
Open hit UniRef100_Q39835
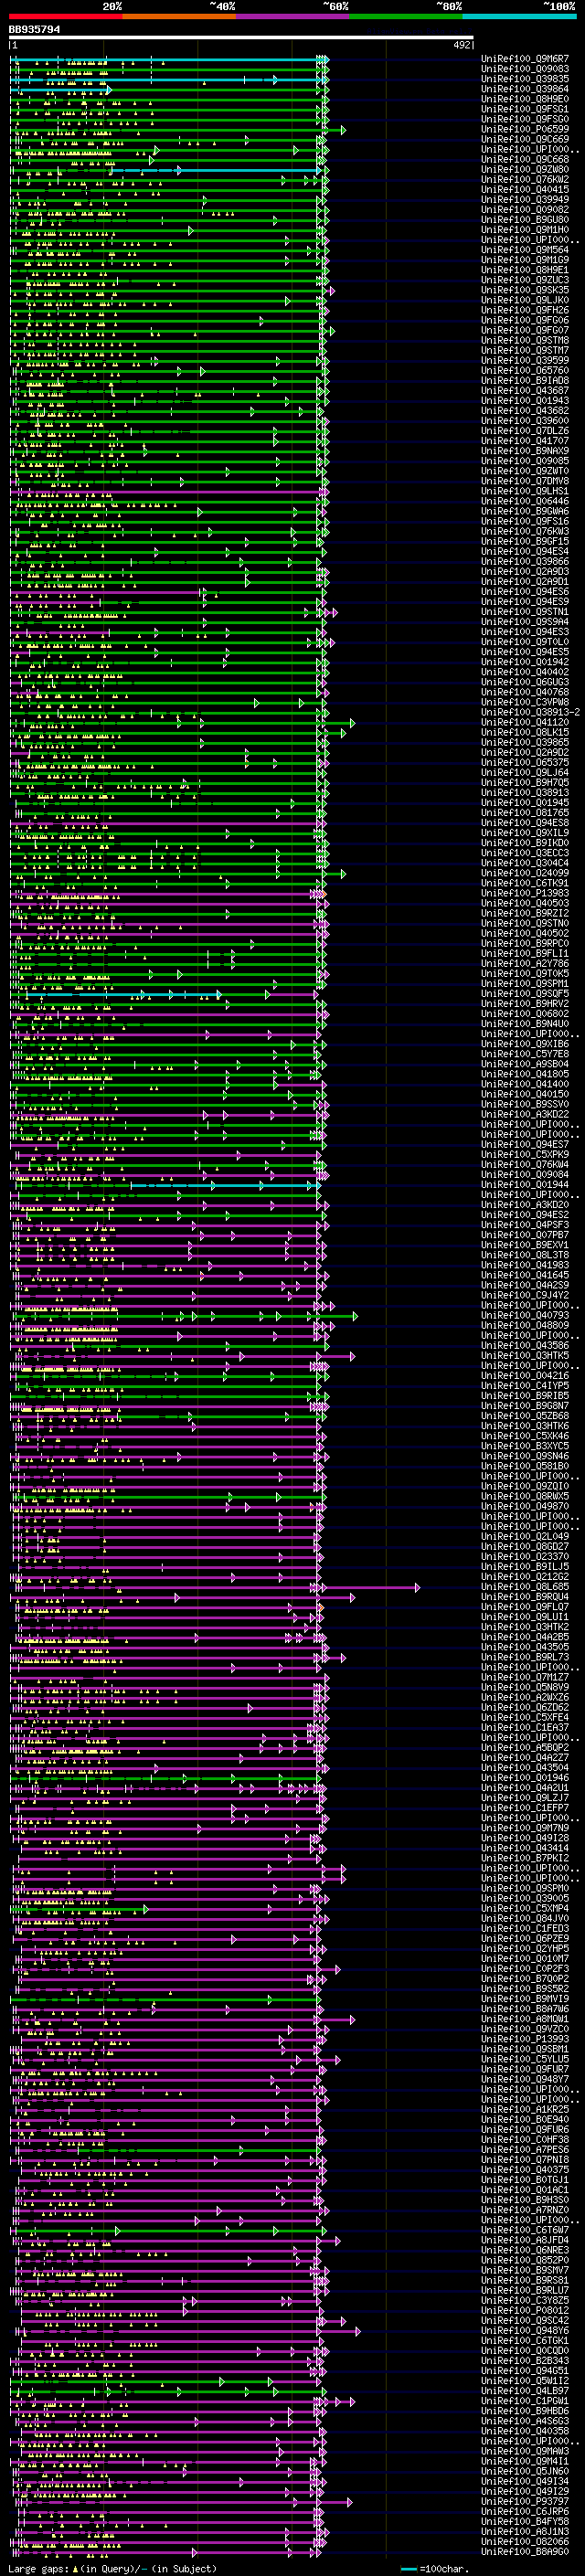[x=525, y=79]
